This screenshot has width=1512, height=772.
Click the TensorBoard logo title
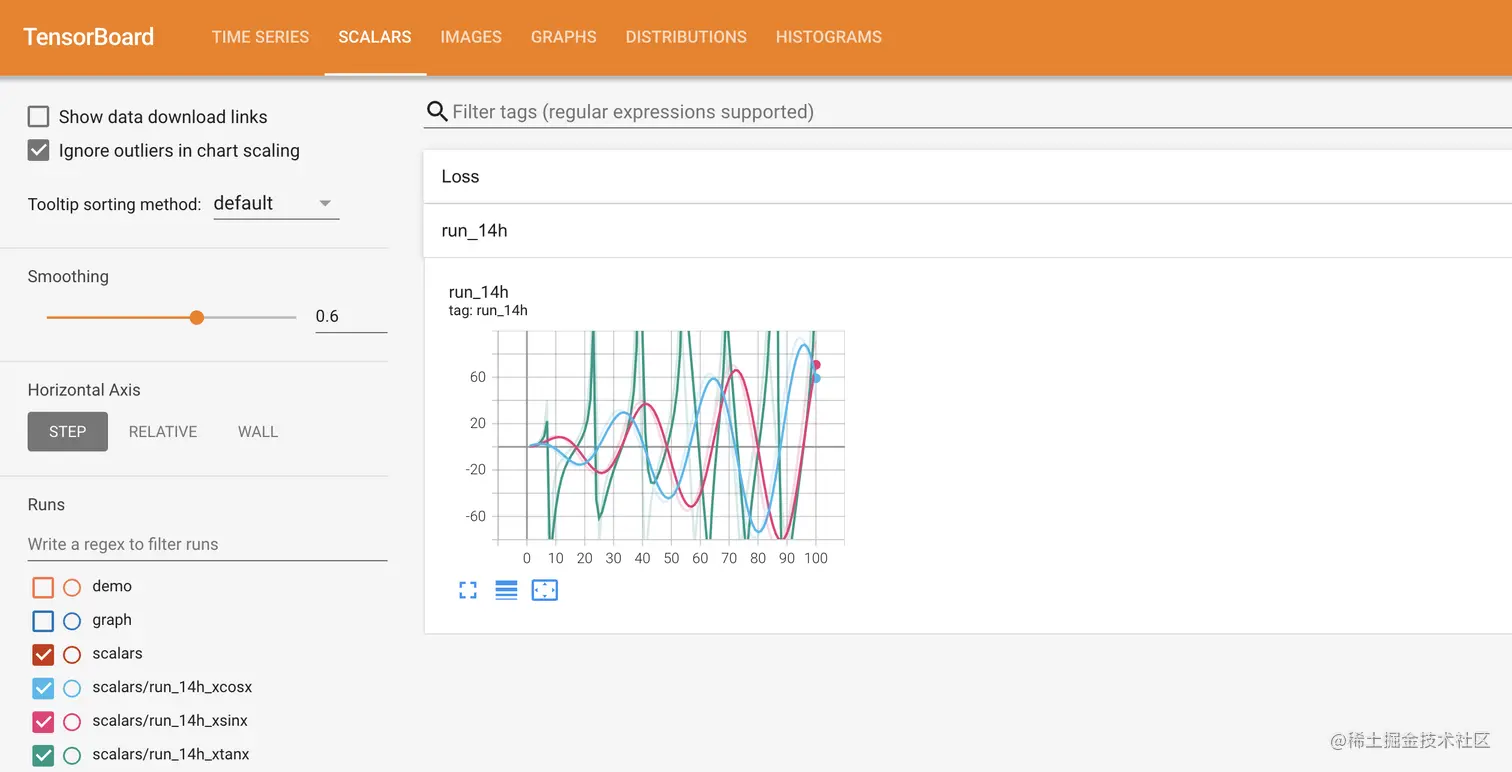pos(88,37)
